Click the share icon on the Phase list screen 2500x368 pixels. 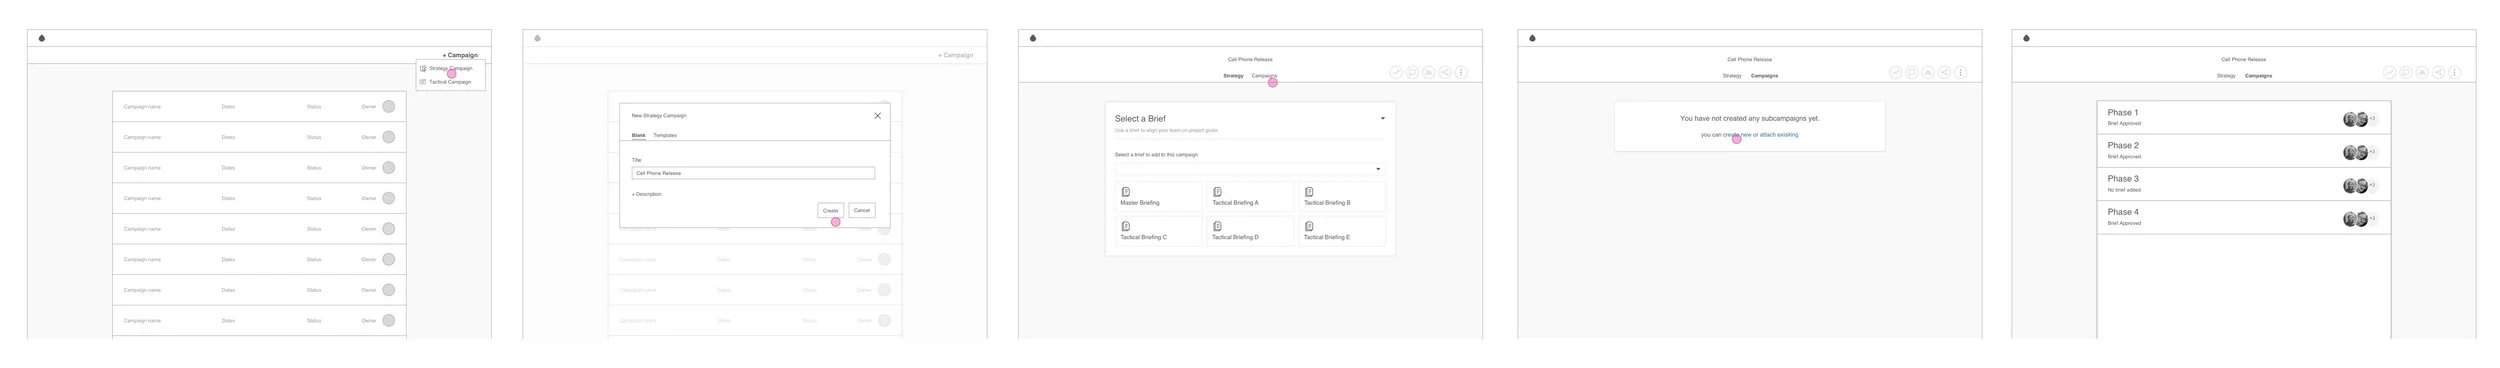pos(2438,73)
